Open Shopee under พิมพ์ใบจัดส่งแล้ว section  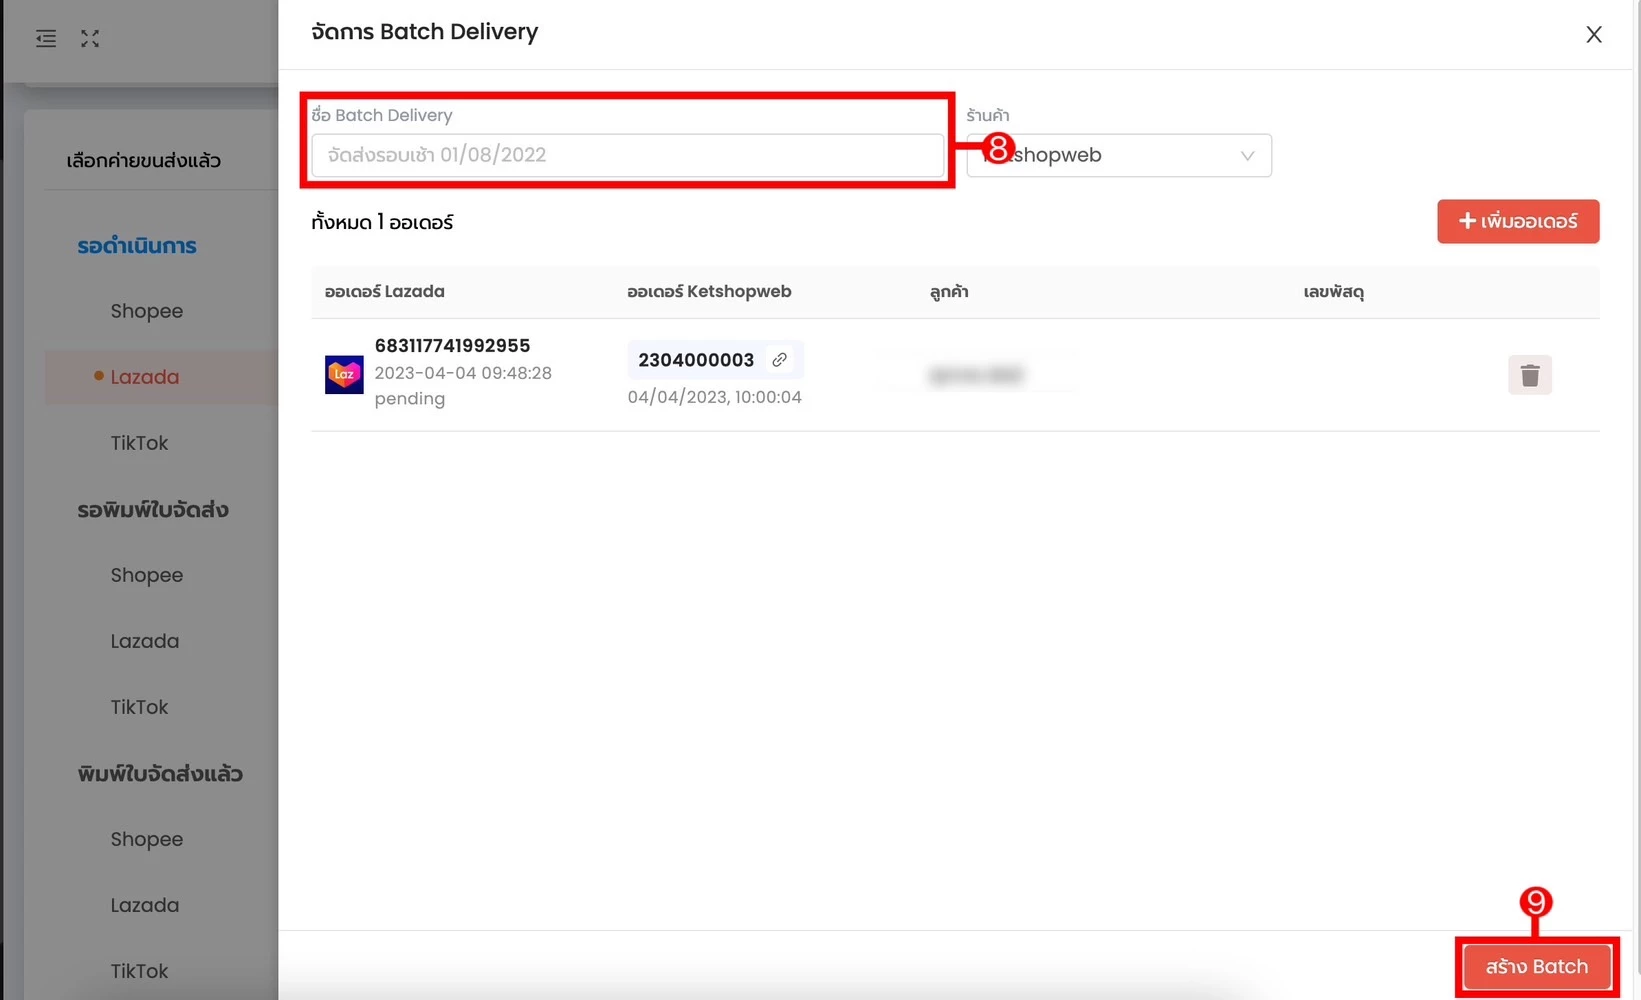[147, 839]
